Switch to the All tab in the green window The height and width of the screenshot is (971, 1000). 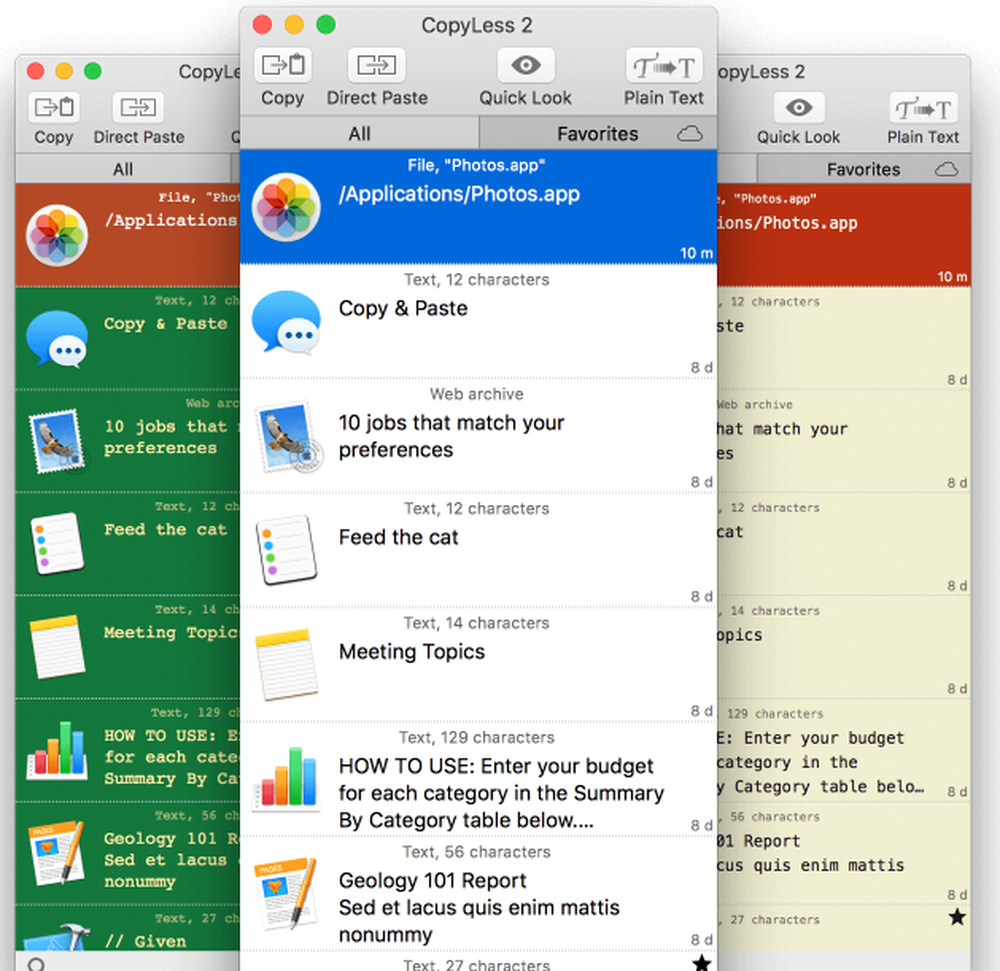(x=123, y=170)
